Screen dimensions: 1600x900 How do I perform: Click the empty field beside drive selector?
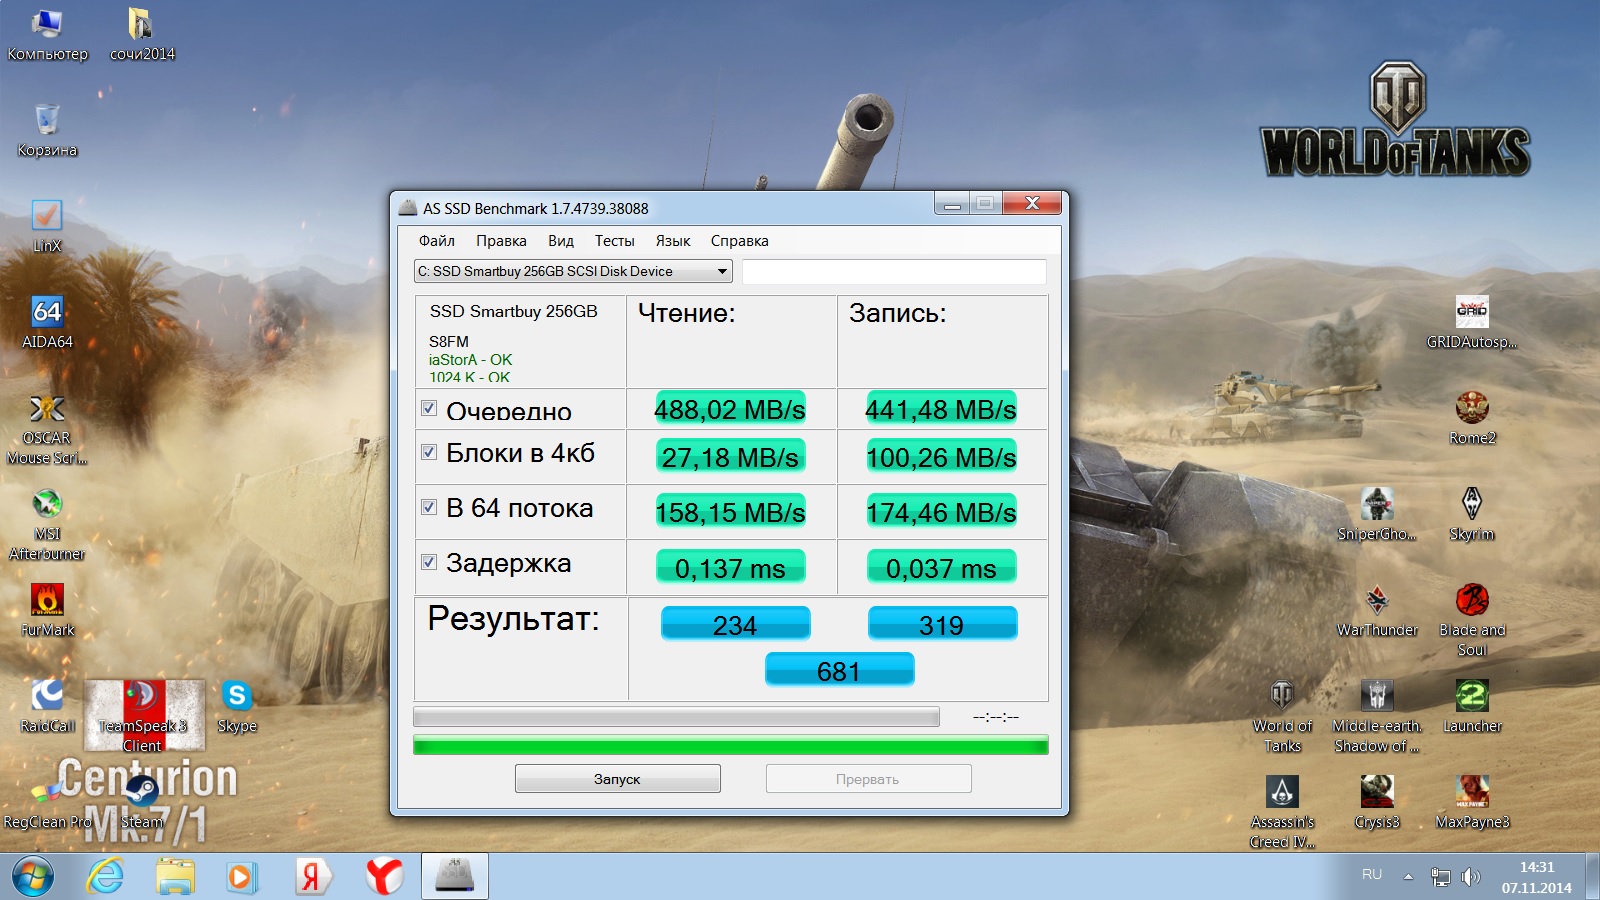894,271
